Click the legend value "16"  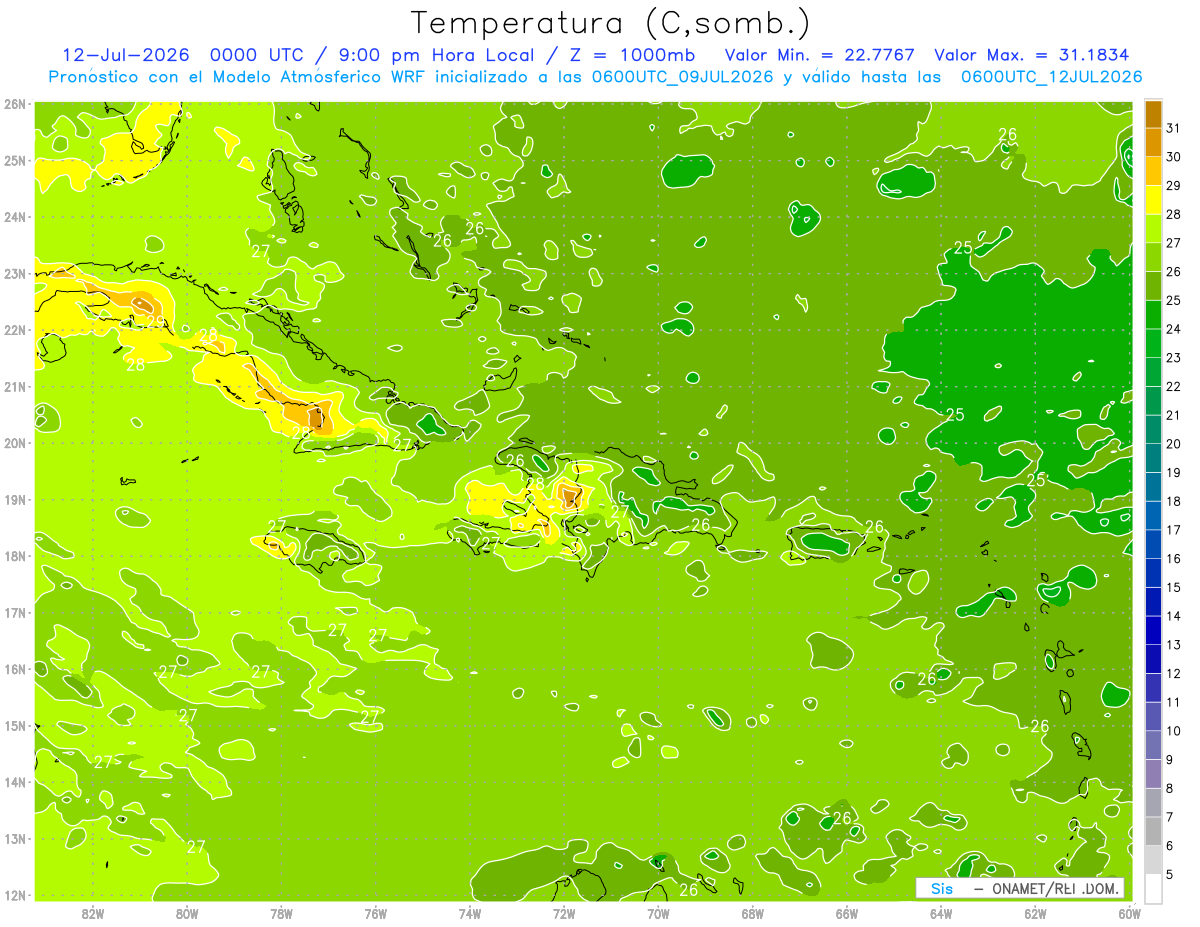(1174, 558)
